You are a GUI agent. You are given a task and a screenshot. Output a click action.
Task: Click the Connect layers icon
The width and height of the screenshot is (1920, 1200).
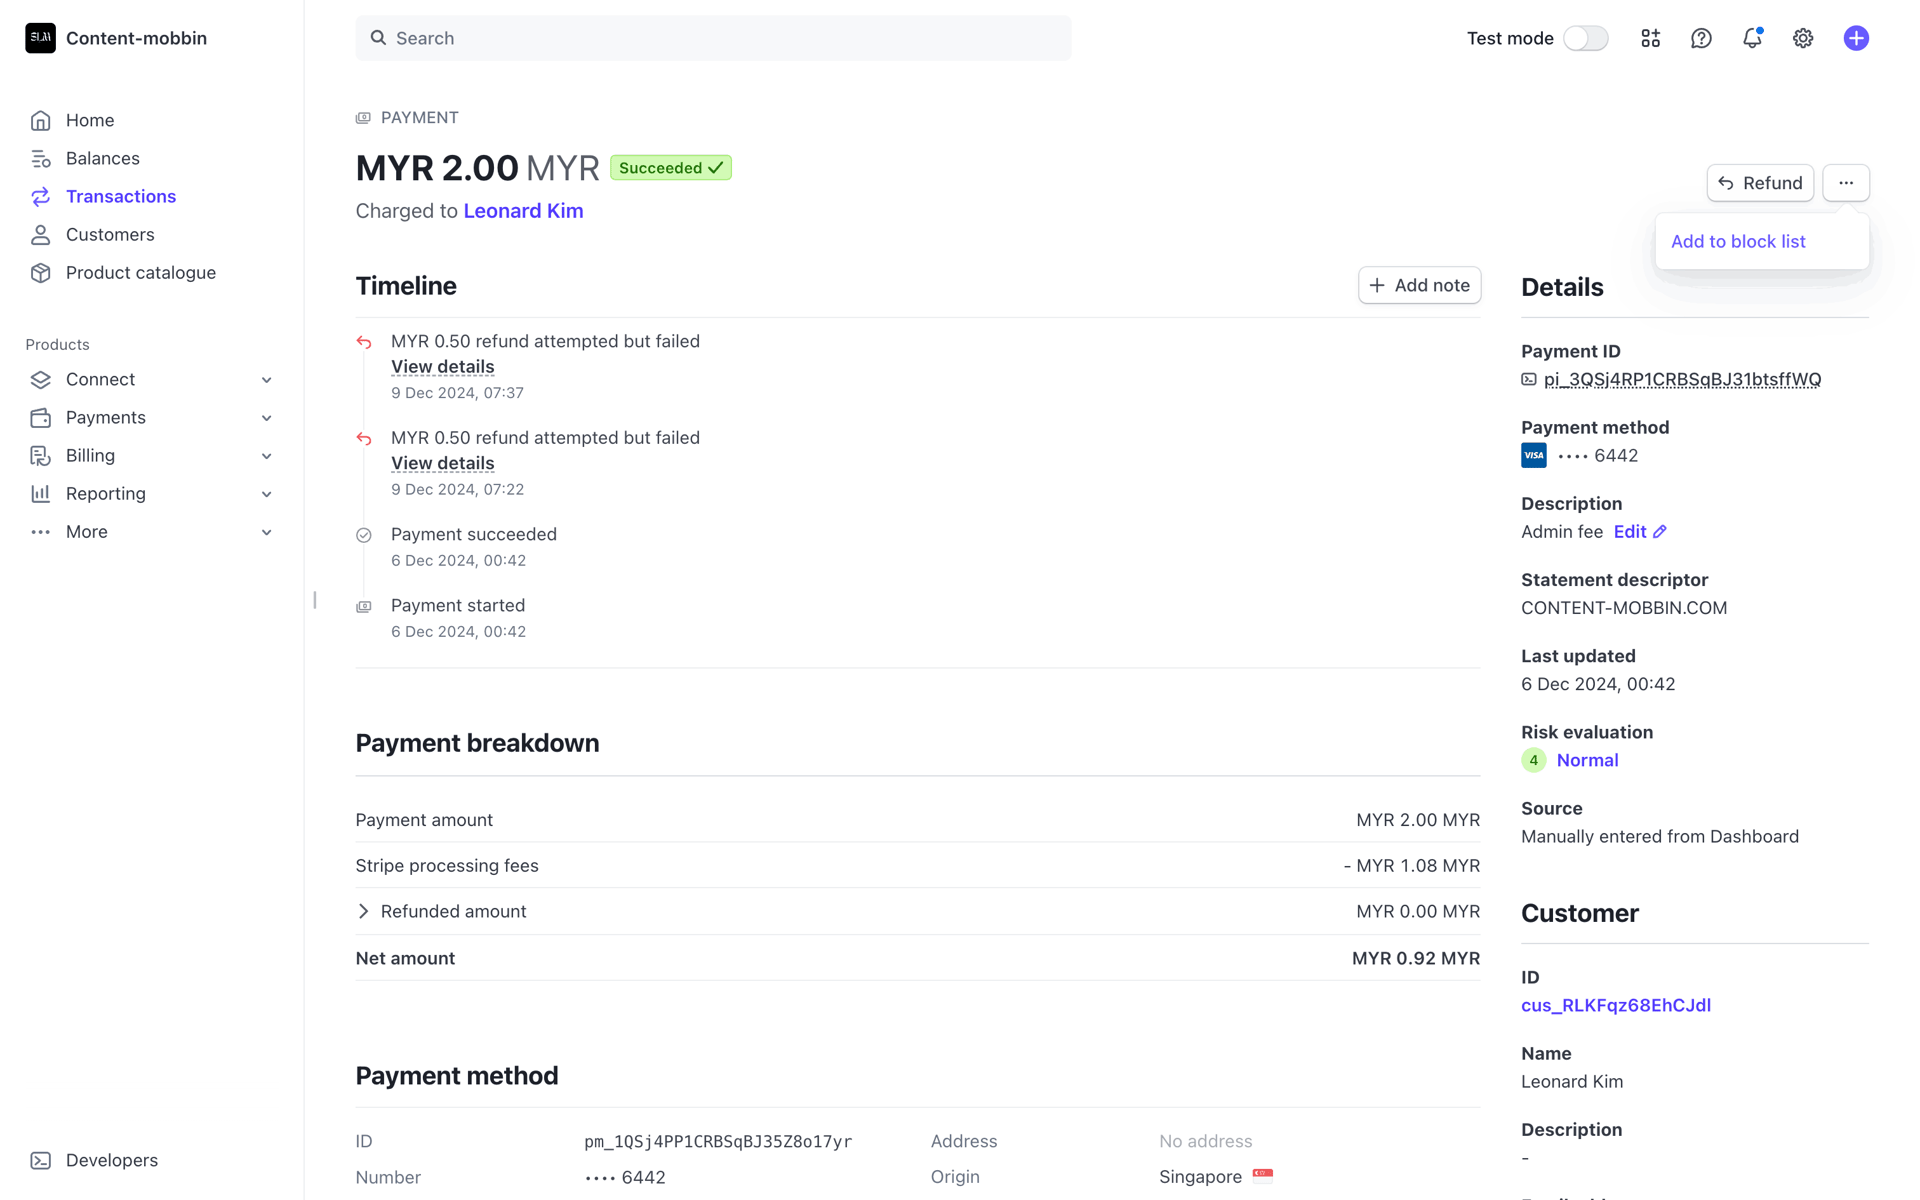pyautogui.click(x=40, y=379)
